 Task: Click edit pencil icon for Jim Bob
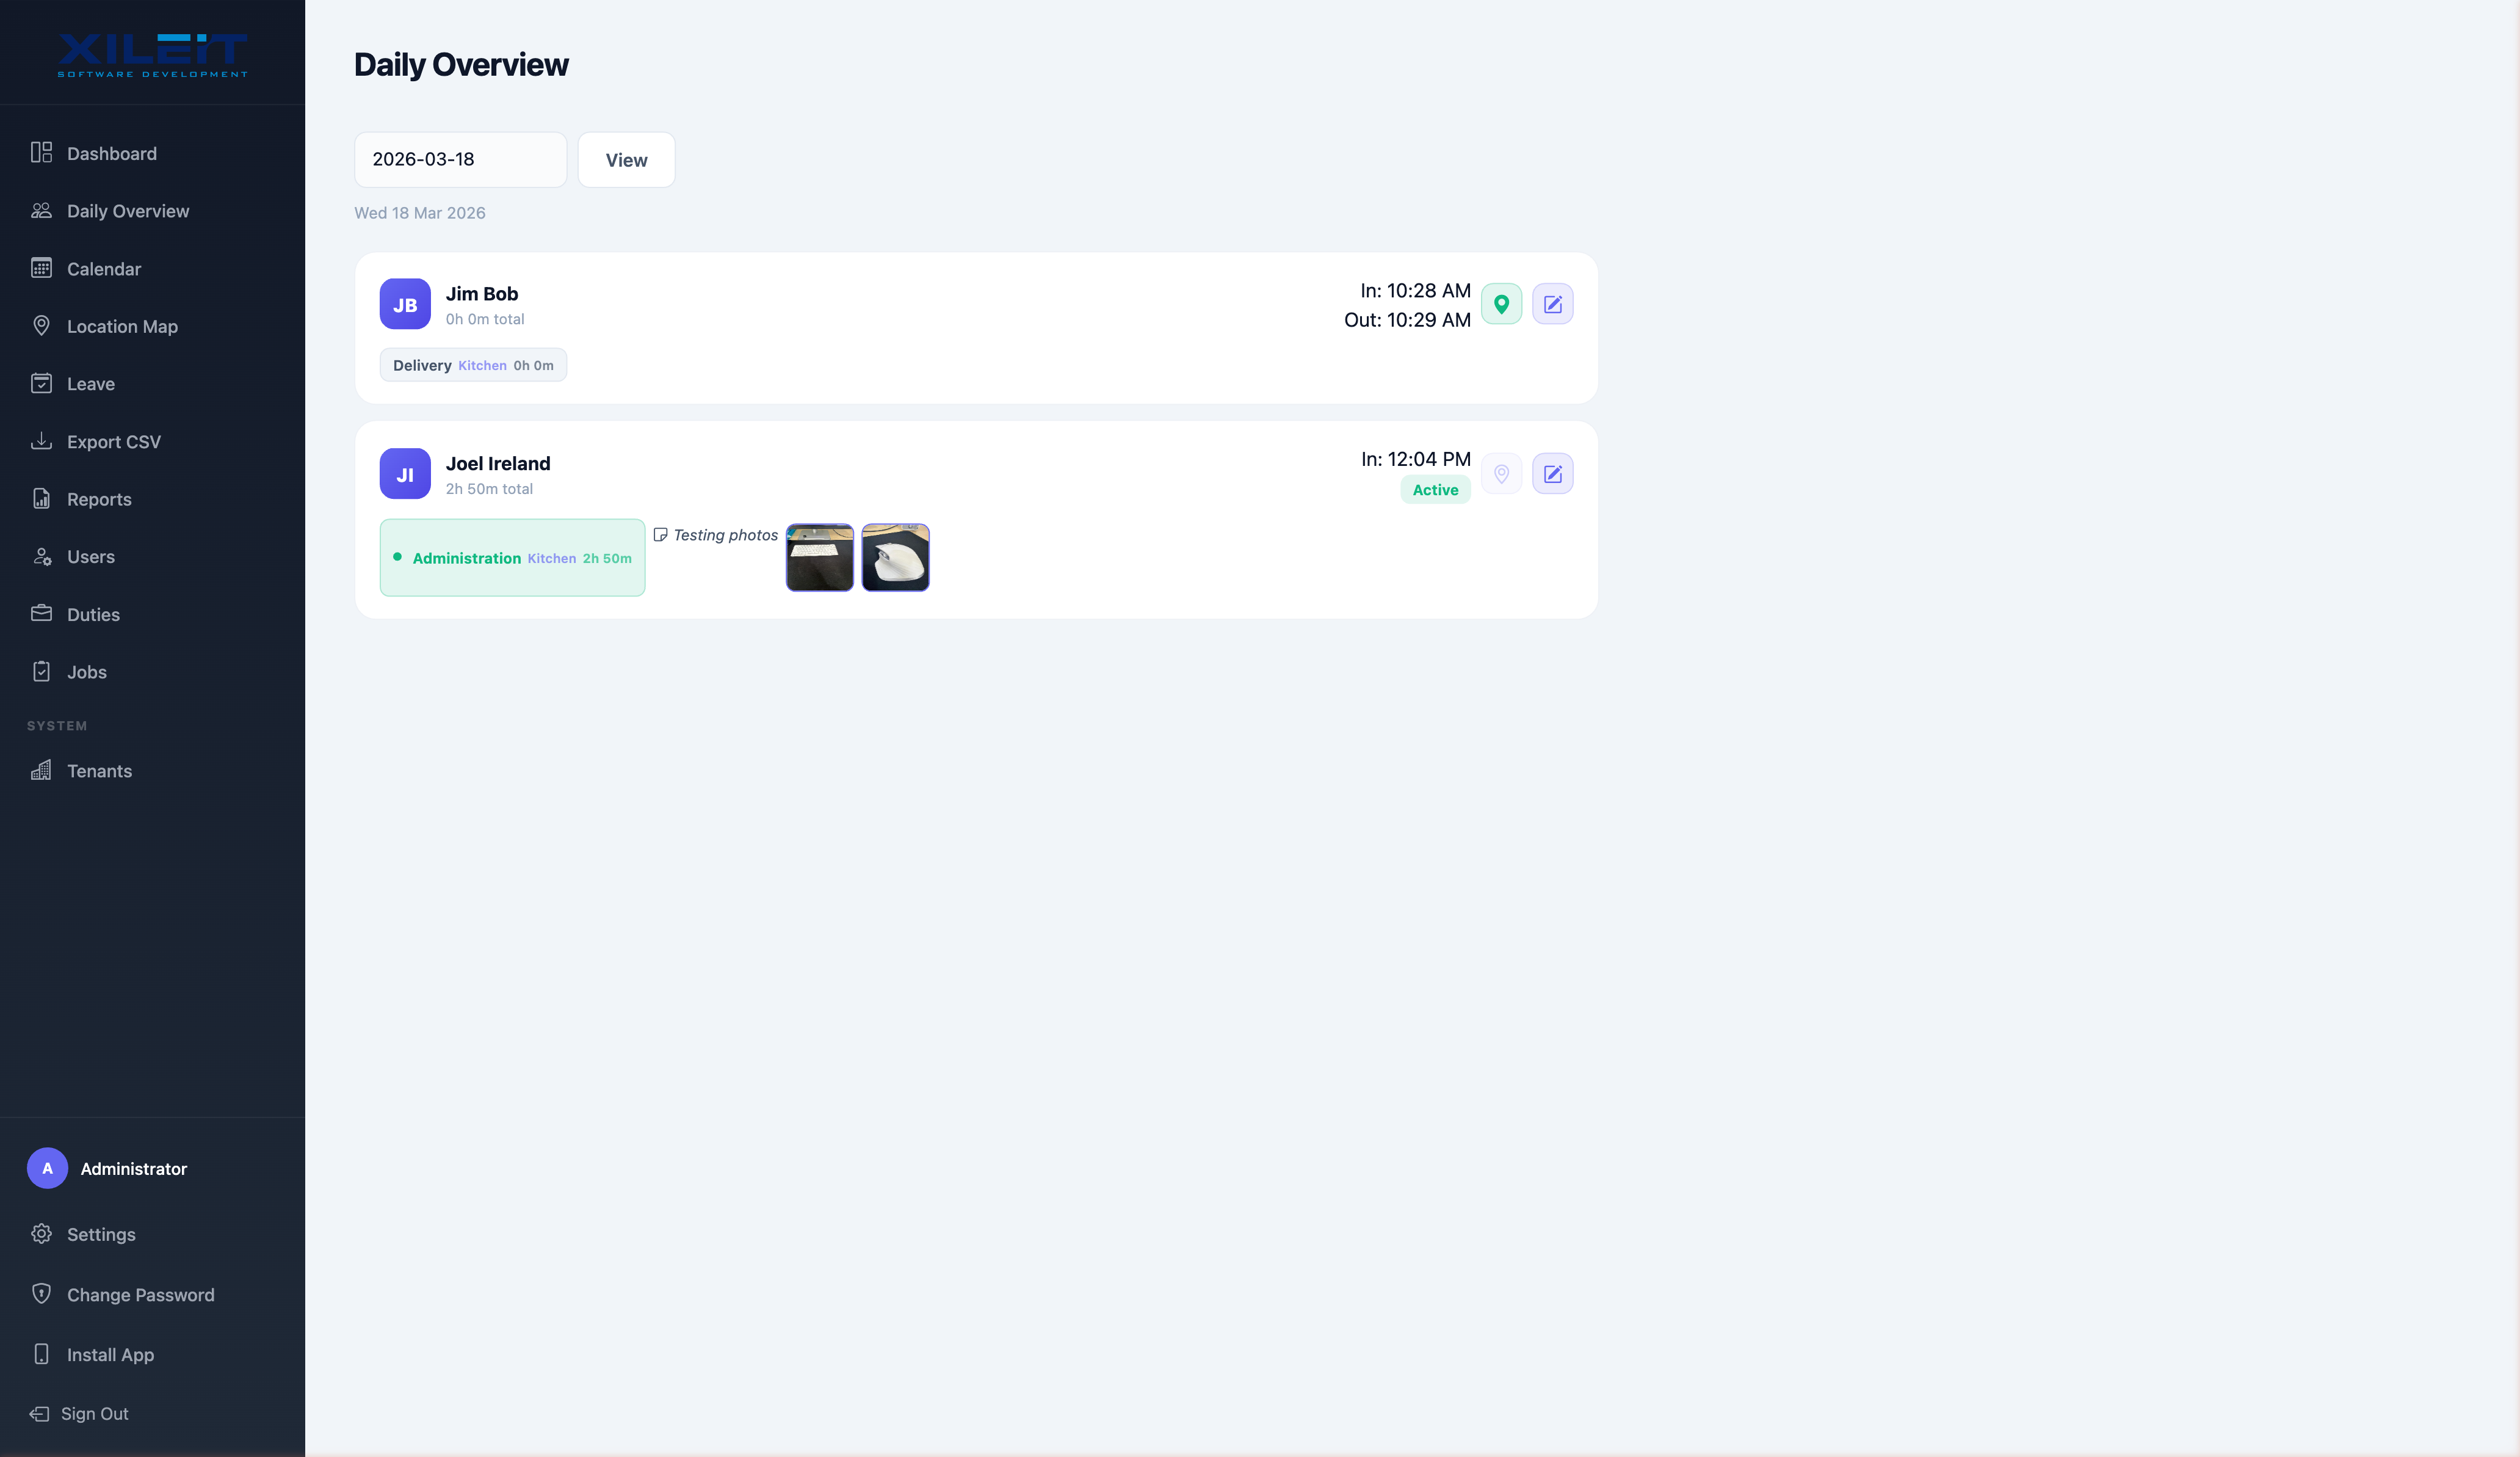coord(1552,304)
